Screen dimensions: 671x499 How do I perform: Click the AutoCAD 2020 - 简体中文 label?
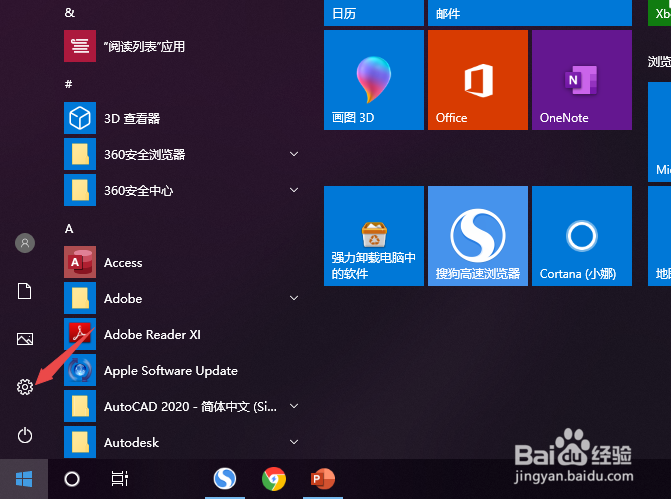190,406
